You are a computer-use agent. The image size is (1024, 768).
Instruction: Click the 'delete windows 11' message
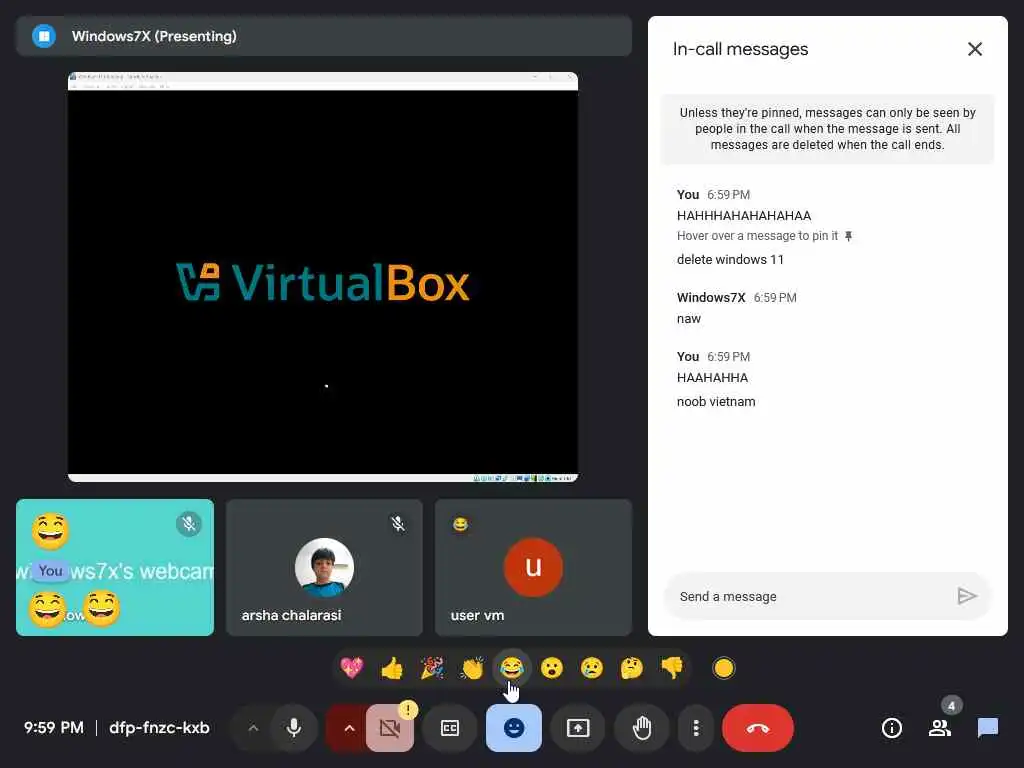pyautogui.click(x=730, y=259)
